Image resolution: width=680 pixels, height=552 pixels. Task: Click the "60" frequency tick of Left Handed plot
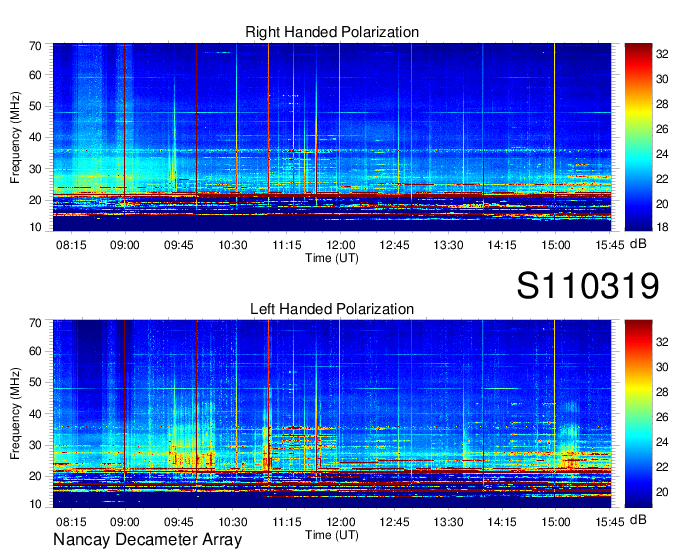pos(35,351)
